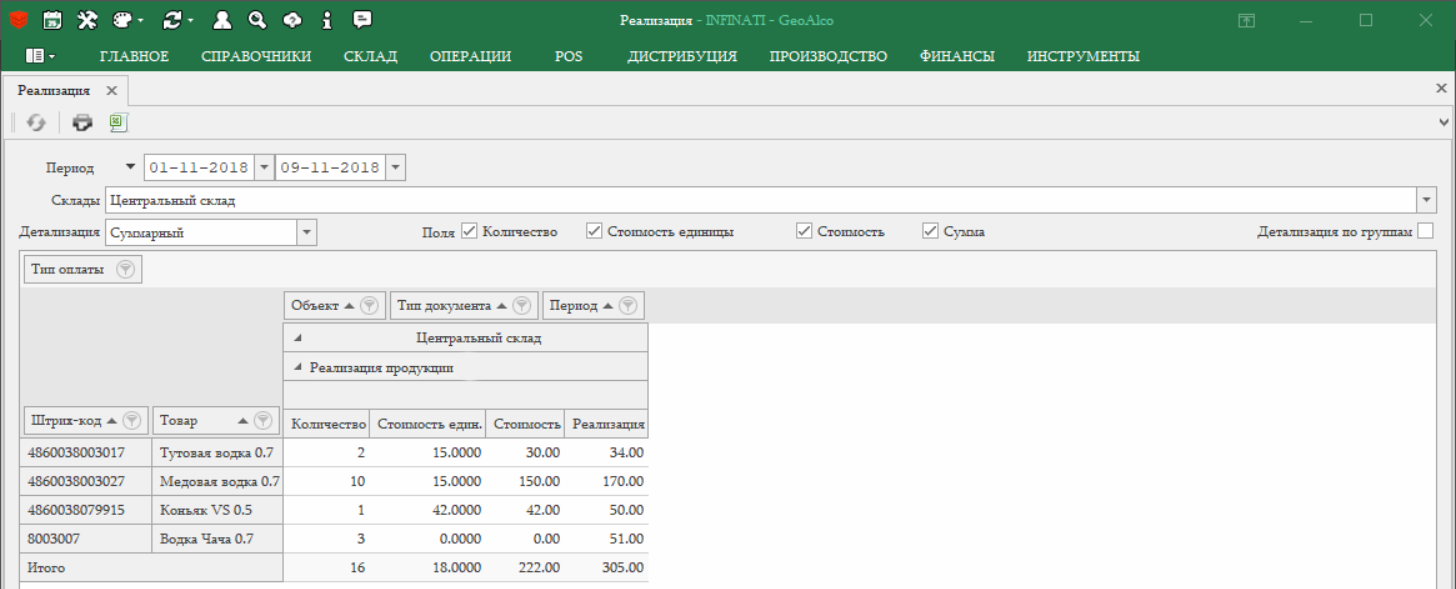
Task: Open the ГЛАВНОЕ menu
Action: tap(135, 56)
